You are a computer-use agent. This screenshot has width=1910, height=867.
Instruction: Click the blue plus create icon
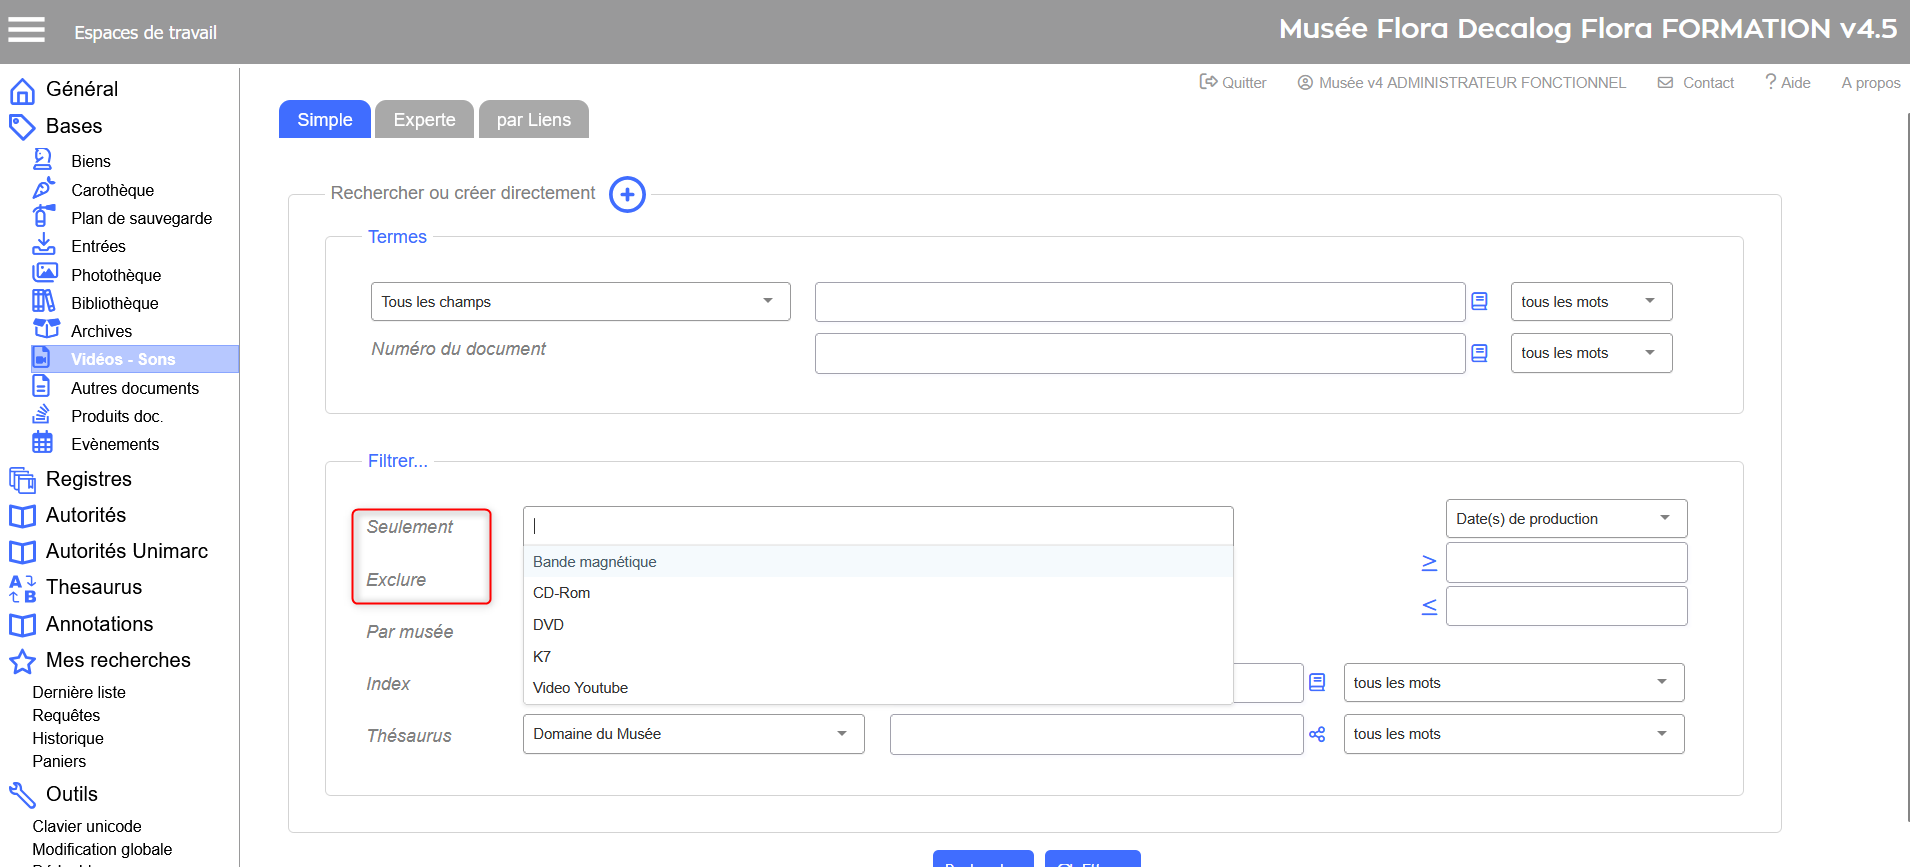(627, 194)
